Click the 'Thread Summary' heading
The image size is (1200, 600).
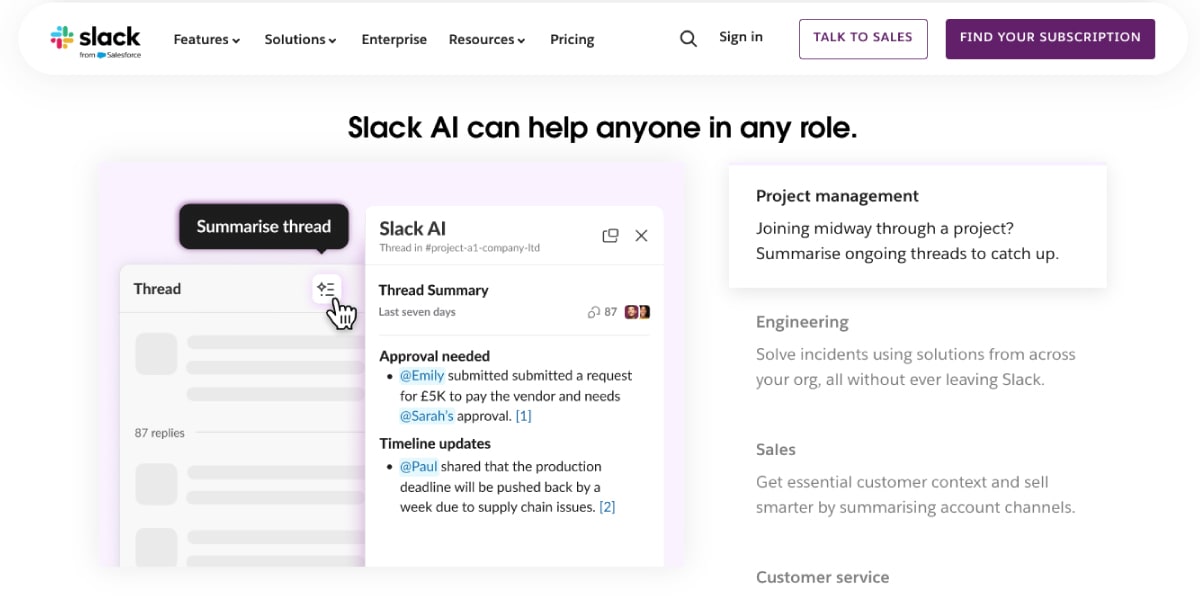coord(433,290)
